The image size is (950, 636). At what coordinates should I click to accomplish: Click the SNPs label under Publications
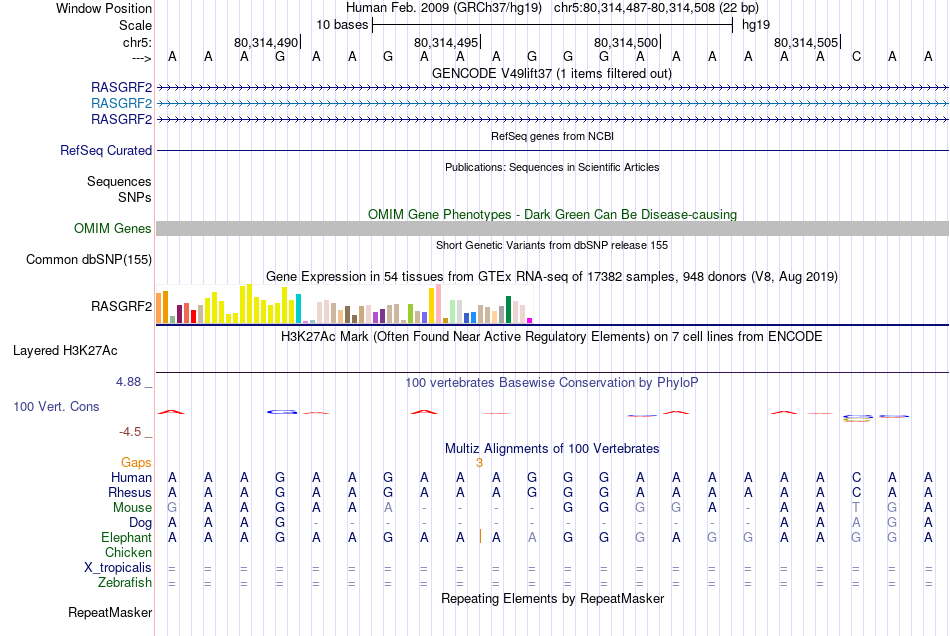(135, 197)
